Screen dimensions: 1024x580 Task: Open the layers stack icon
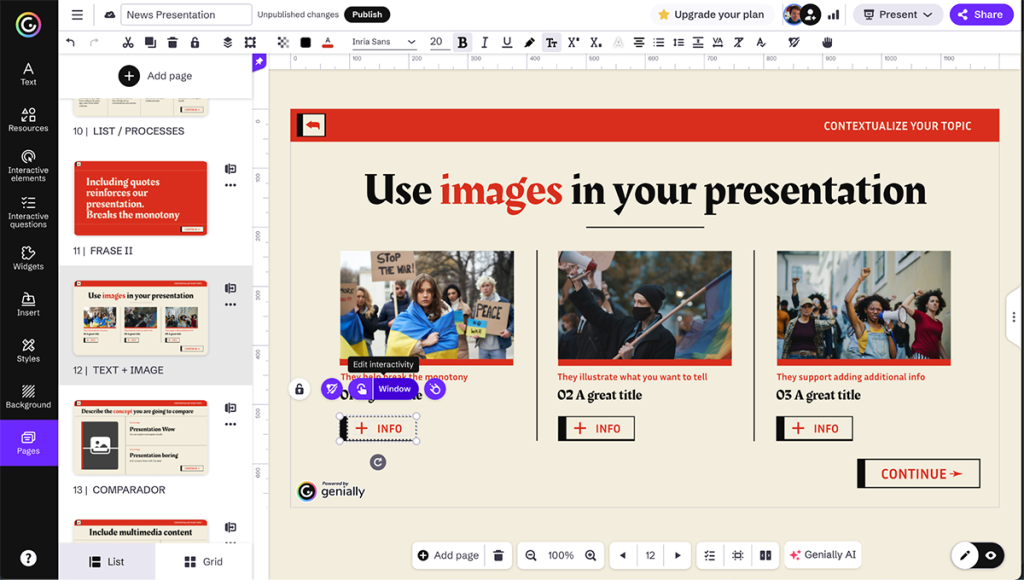tap(227, 42)
